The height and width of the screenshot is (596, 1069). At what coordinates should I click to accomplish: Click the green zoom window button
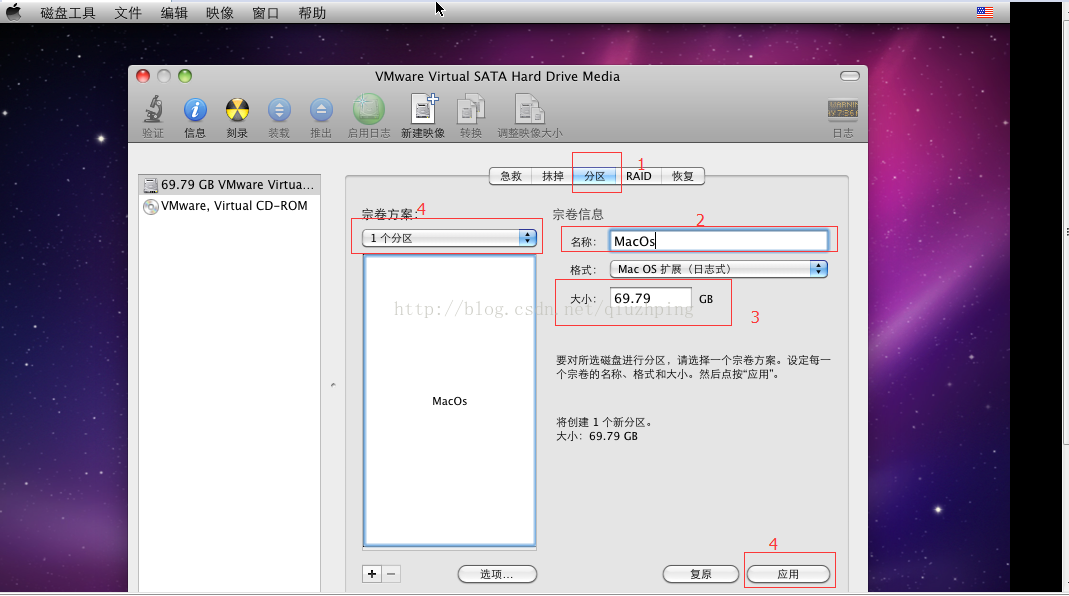(185, 76)
